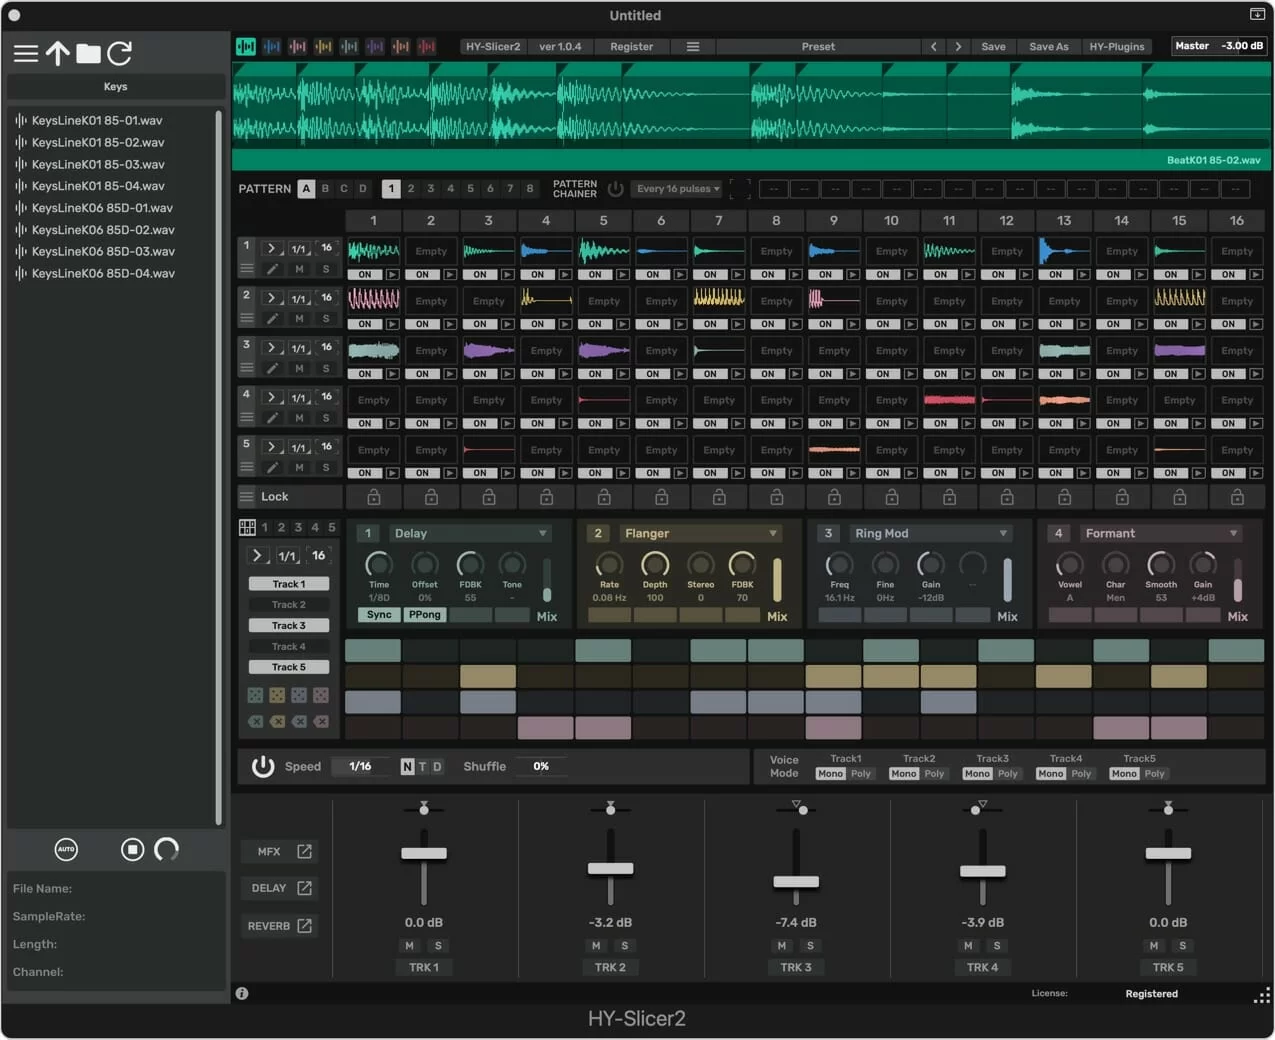Click the AUTO icon below the file list

pyautogui.click(x=66, y=849)
